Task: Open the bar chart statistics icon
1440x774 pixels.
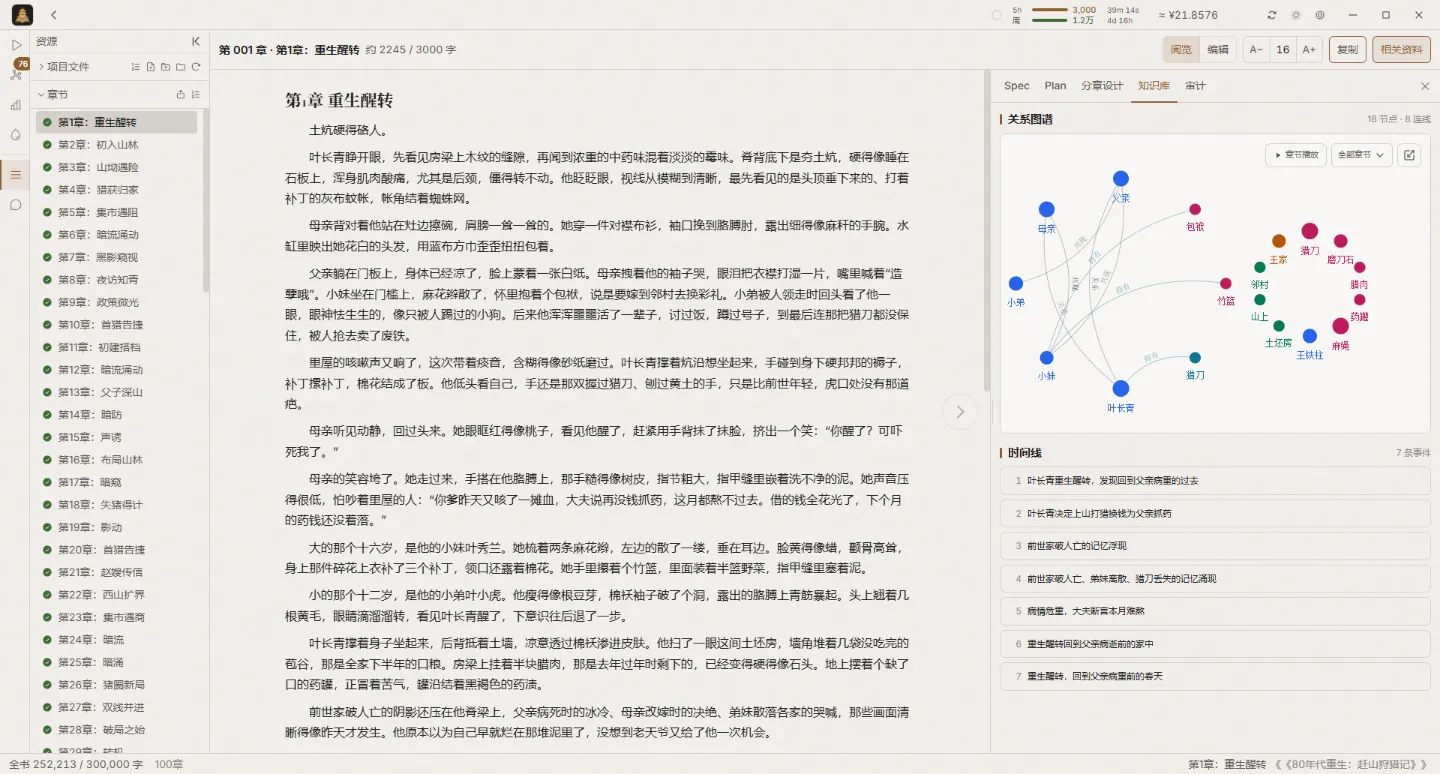Action: tap(16, 104)
